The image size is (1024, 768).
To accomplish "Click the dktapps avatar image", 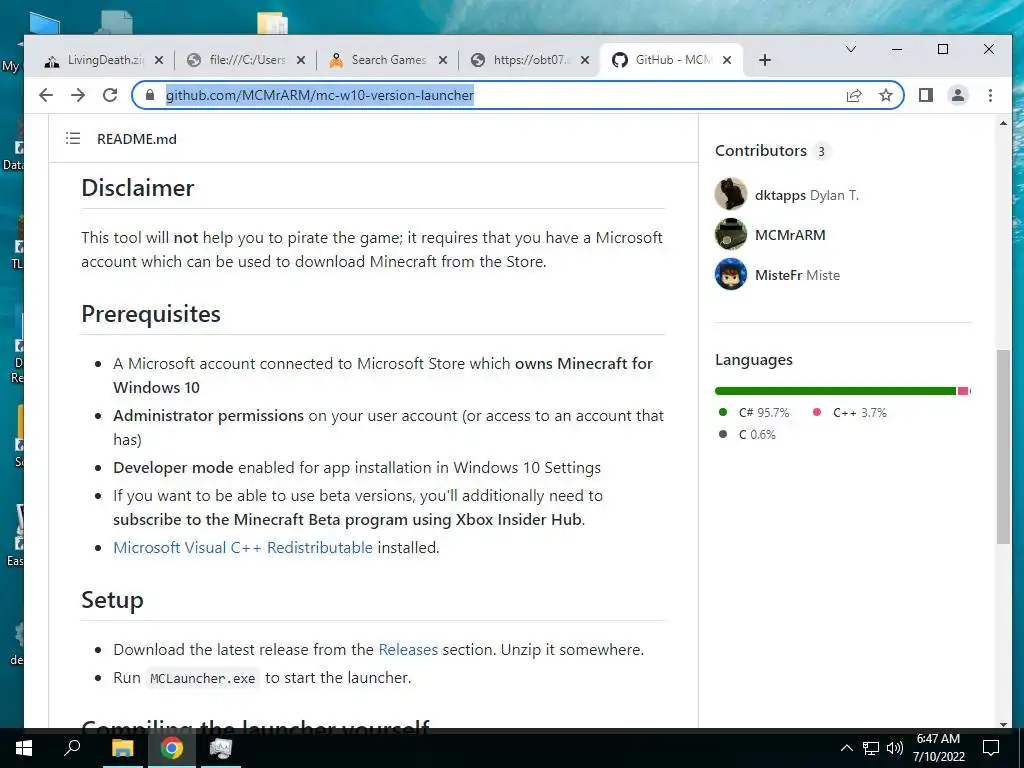I will point(731,193).
